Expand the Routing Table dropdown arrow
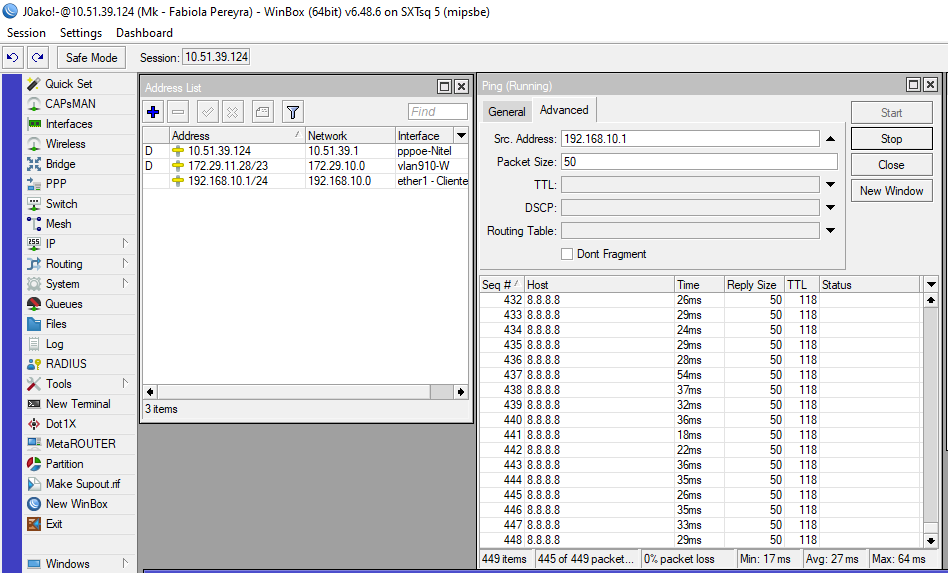Viewport: 948px width, 573px height. click(830, 231)
